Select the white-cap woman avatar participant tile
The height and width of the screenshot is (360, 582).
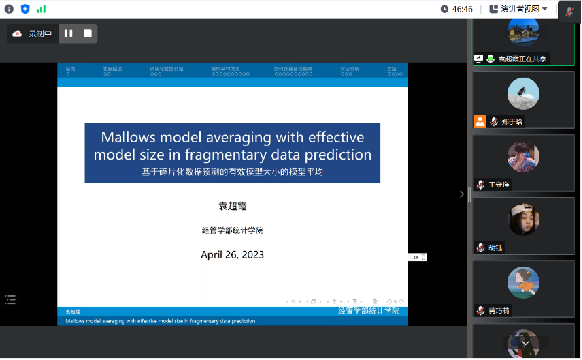pos(523,226)
